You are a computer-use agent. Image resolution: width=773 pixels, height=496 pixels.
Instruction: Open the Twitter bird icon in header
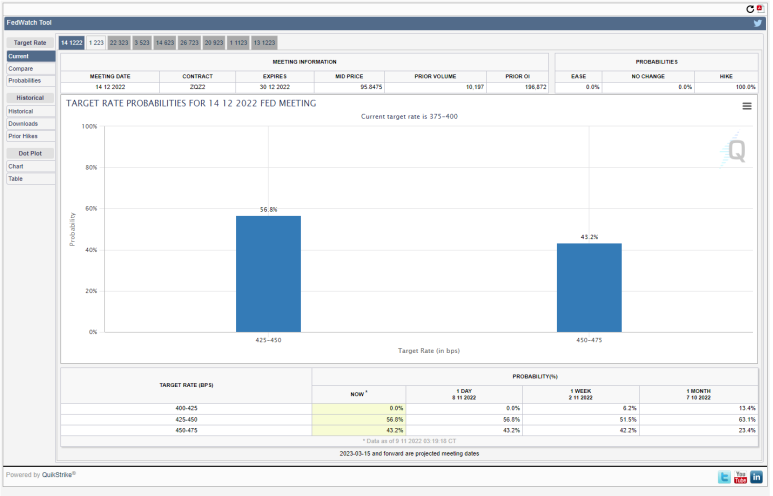[x=758, y=23]
